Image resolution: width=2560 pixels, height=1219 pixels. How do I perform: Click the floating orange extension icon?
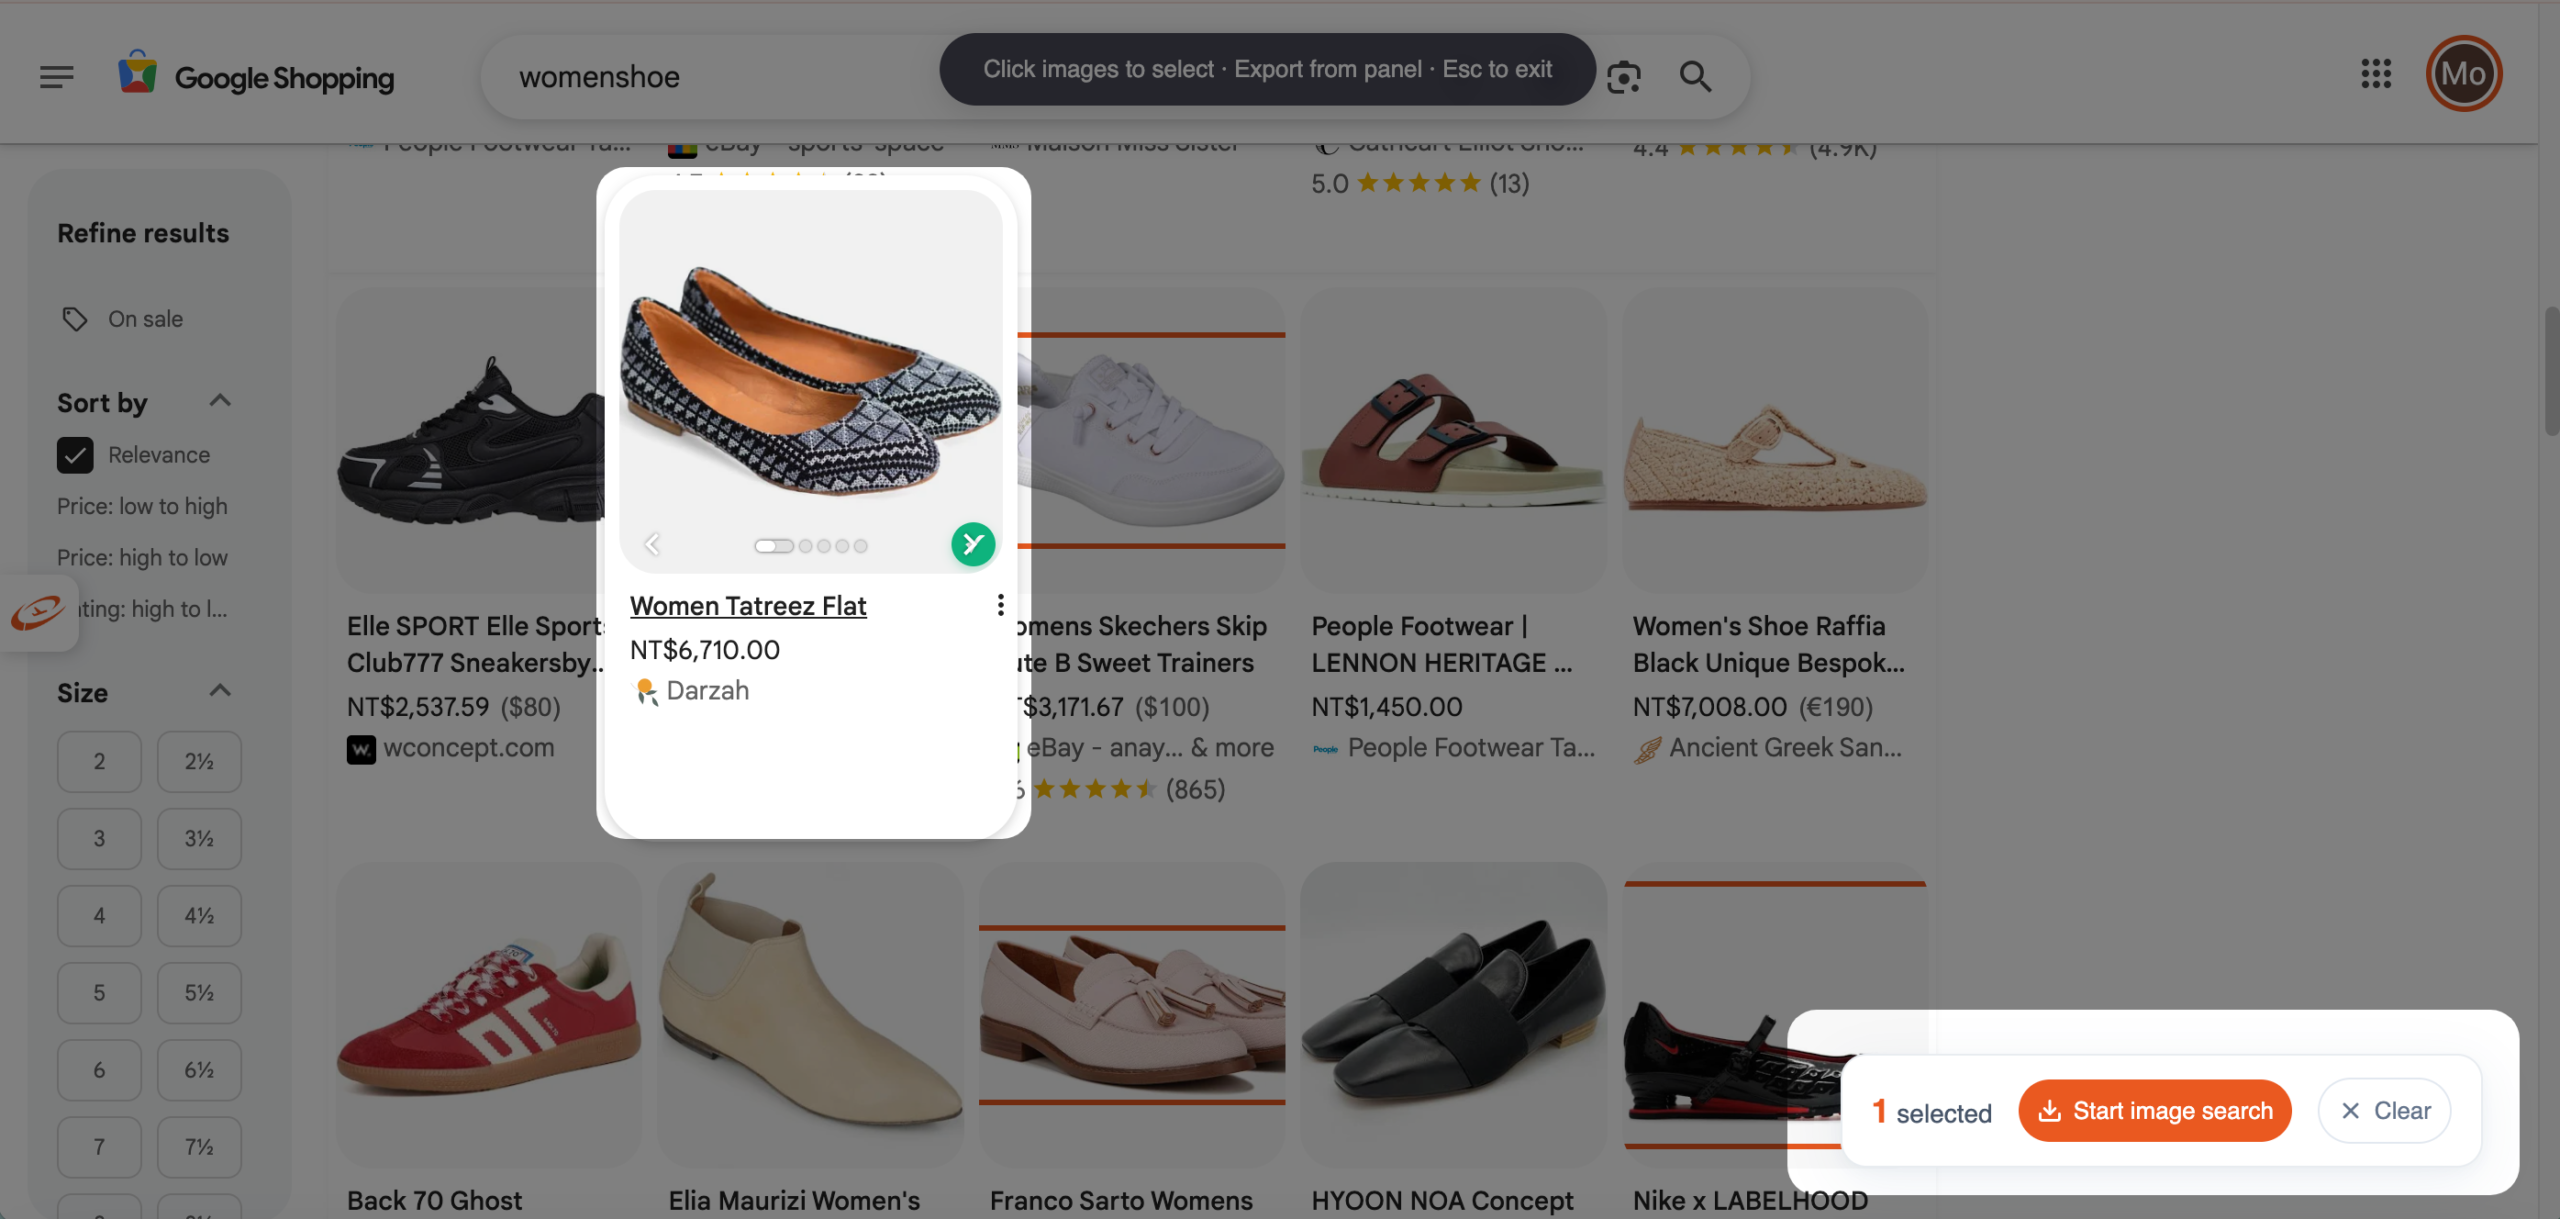tap(38, 612)
